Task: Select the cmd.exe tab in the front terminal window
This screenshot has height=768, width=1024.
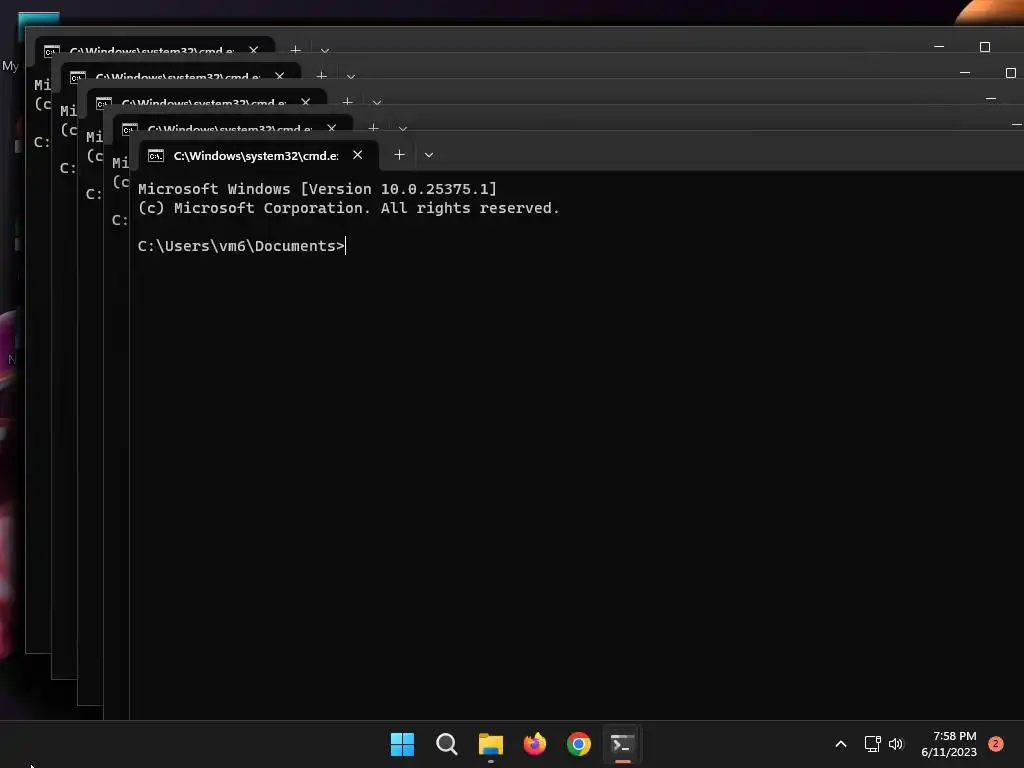Action: coord(259,155)
